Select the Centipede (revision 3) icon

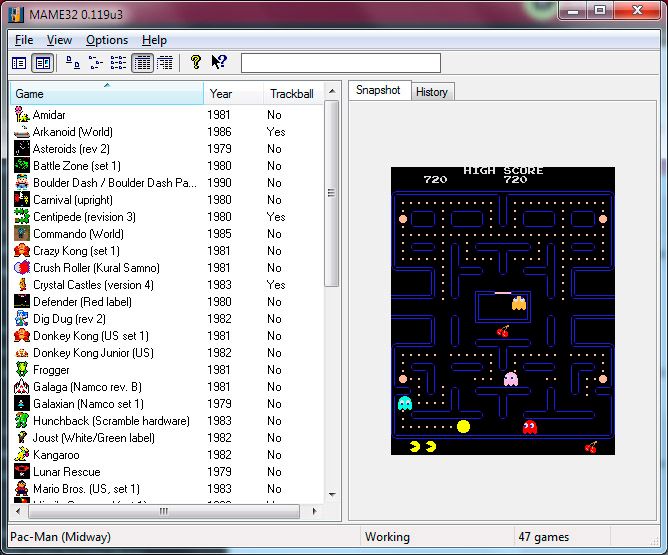tap(22, 217)
